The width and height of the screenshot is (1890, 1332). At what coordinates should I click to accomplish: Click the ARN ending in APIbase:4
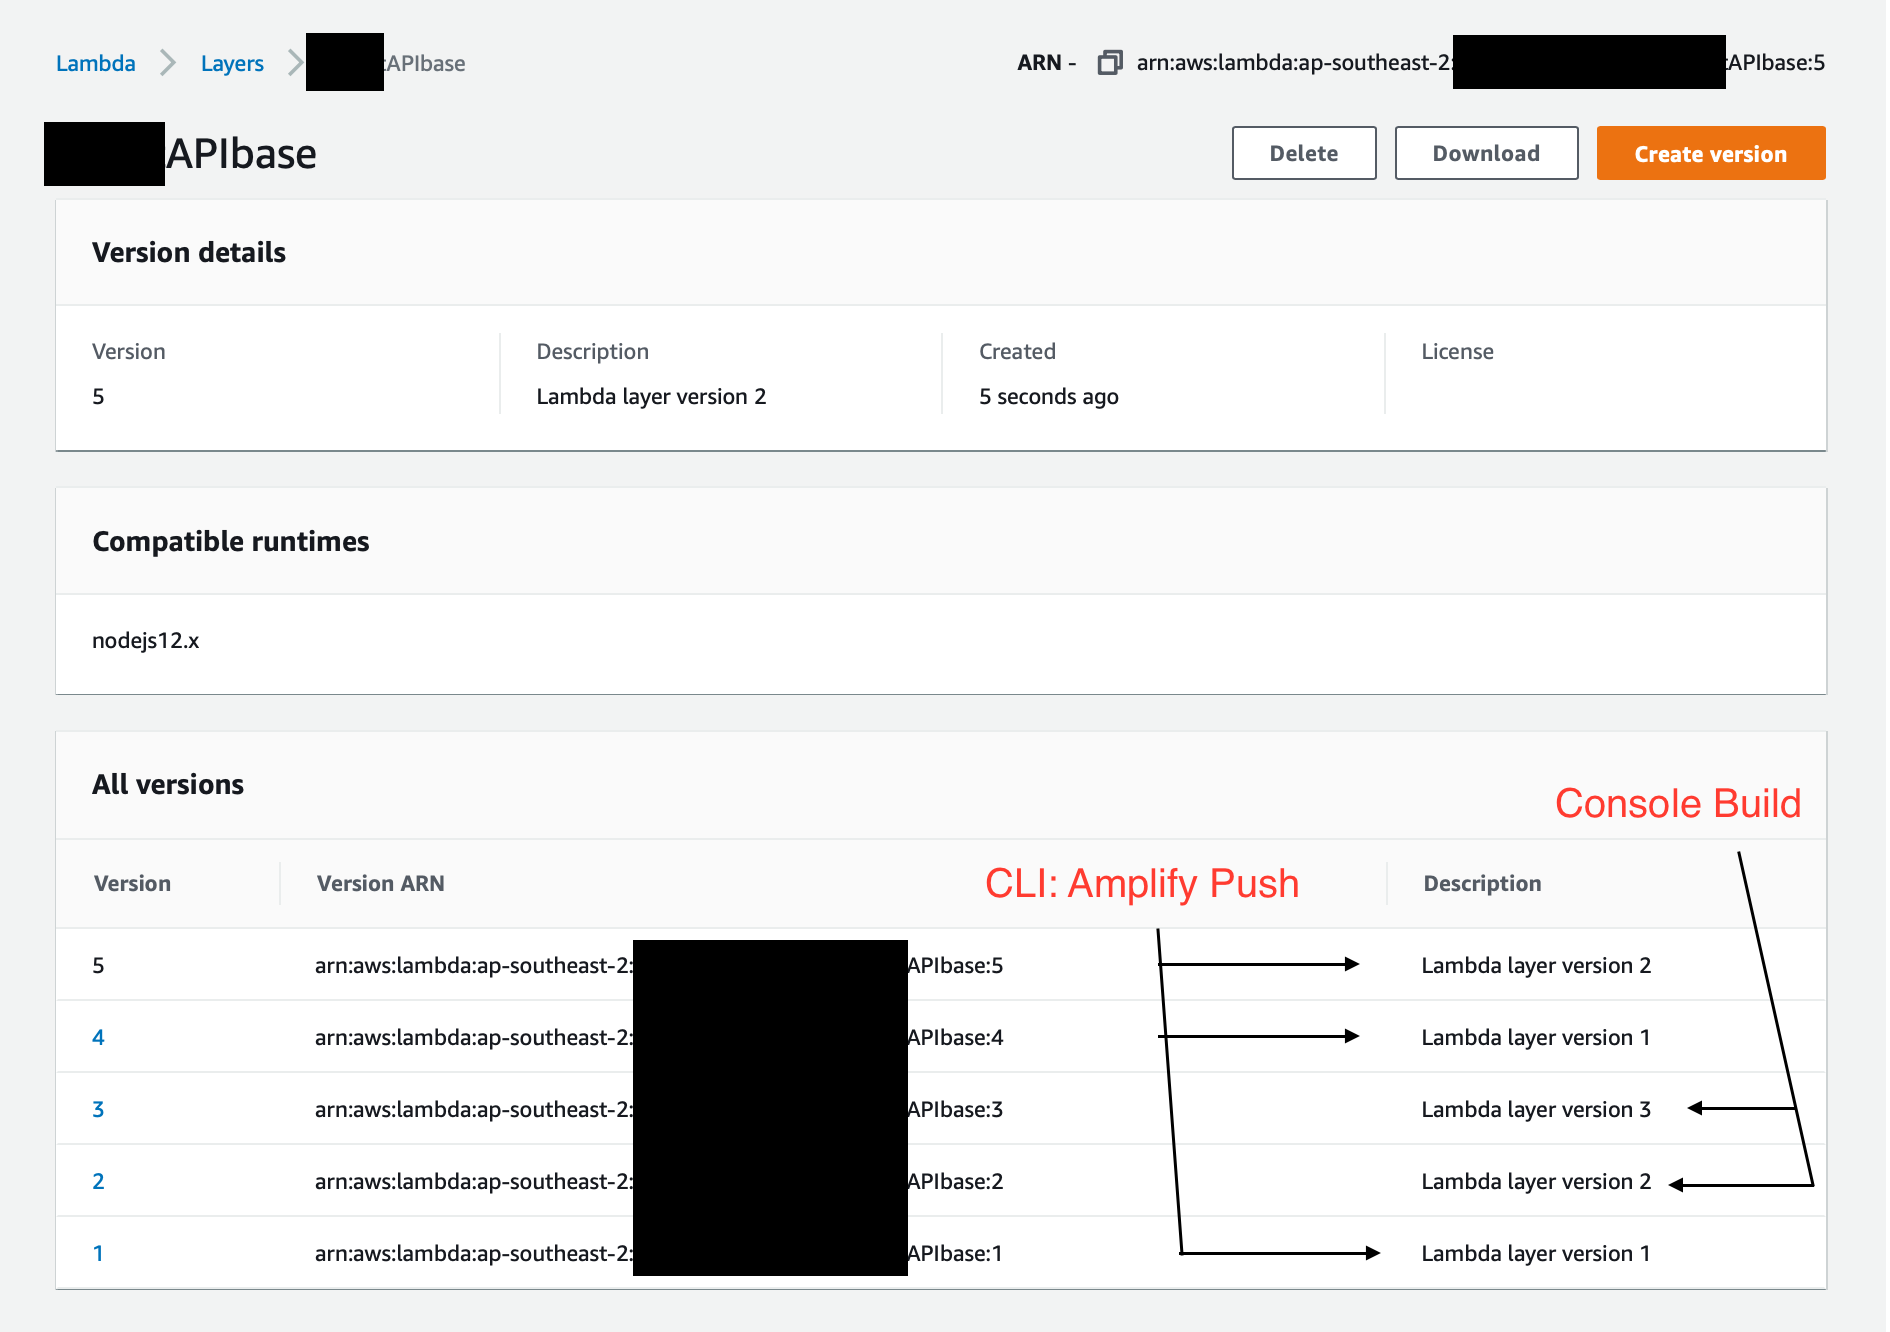click(x=659, y=1037)
